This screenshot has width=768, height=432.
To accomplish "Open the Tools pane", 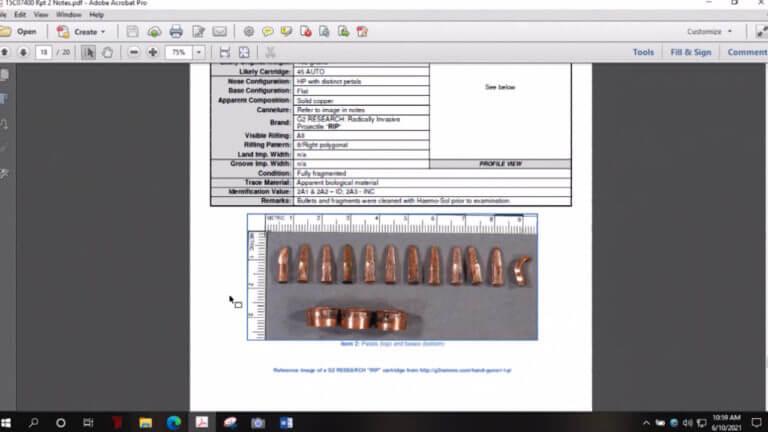I will point(643,52).
